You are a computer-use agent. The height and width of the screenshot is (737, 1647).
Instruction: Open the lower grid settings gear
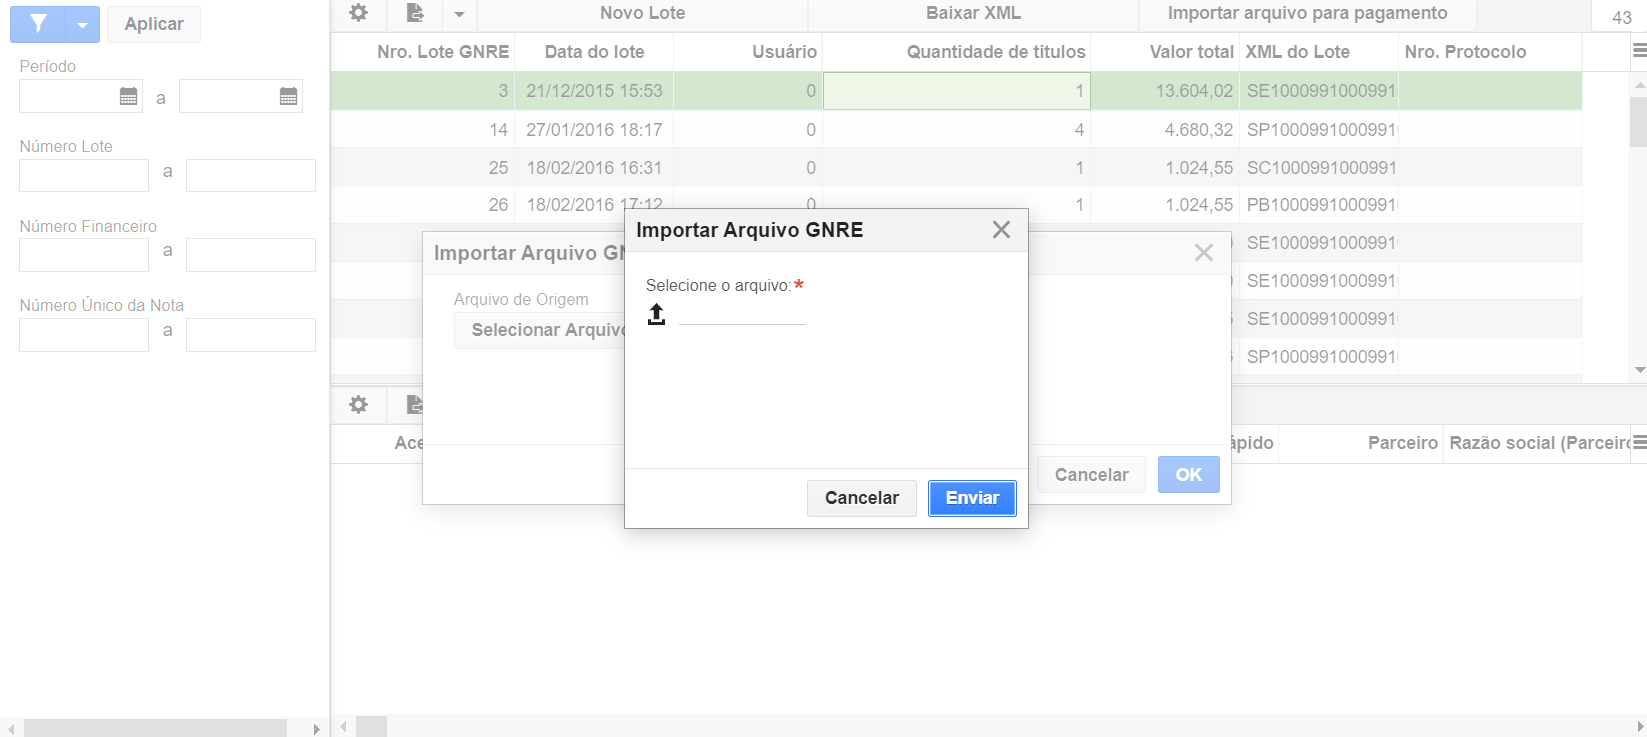point(358,405)
